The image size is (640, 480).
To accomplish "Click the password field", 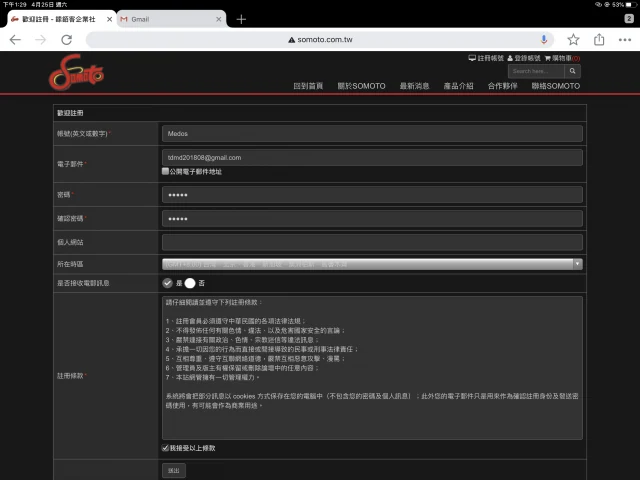I will (x=372, y=195).
